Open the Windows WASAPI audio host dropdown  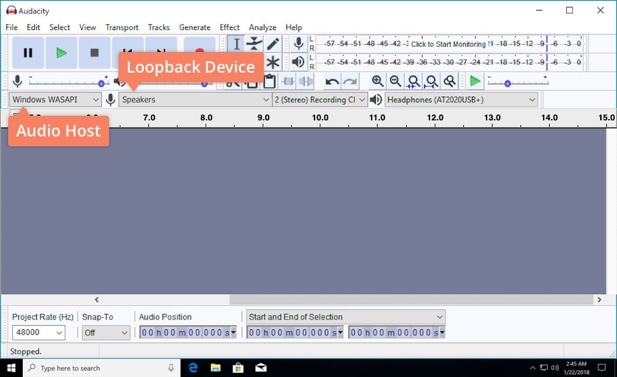pyautogui.click(x=55, y=100)
